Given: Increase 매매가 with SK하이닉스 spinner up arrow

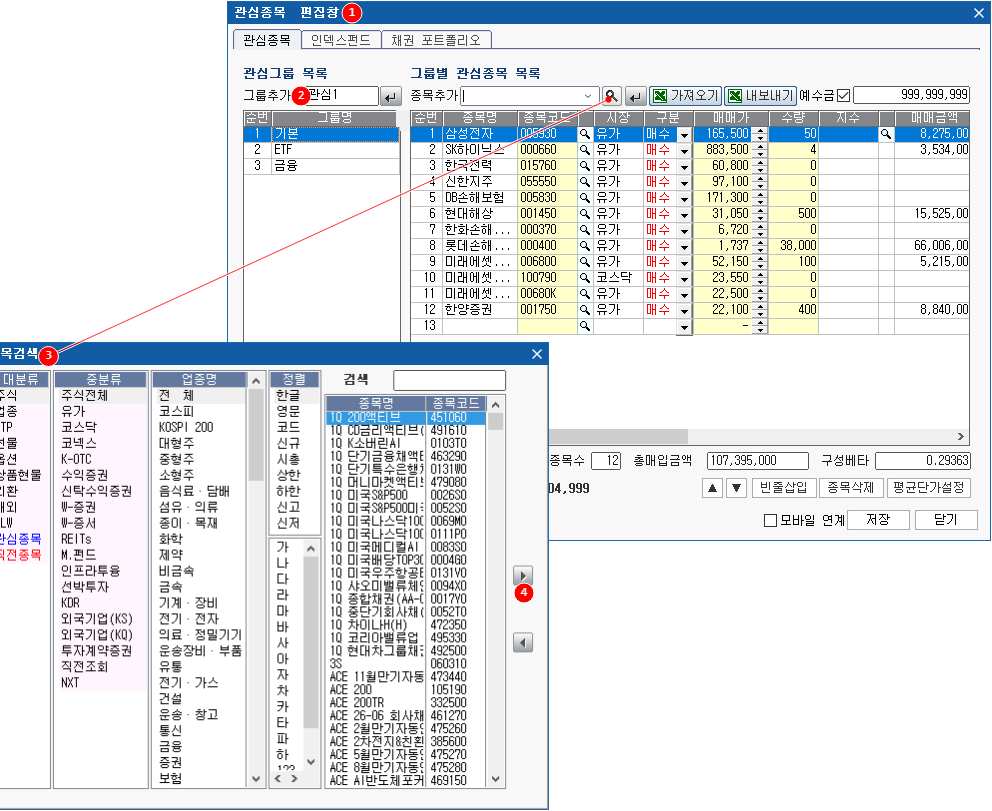Looking at the screenshot, I should [x=759, y=146].
